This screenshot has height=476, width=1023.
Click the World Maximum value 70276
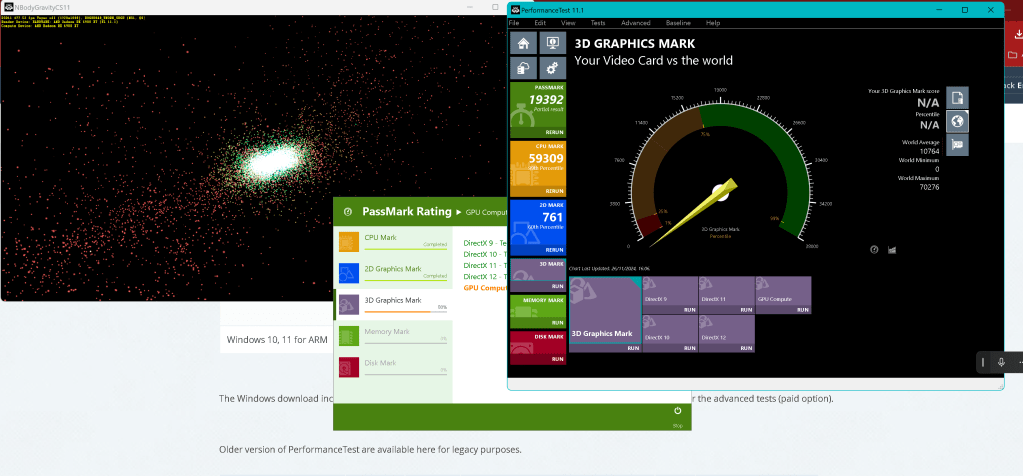click(x=929, y=187)
